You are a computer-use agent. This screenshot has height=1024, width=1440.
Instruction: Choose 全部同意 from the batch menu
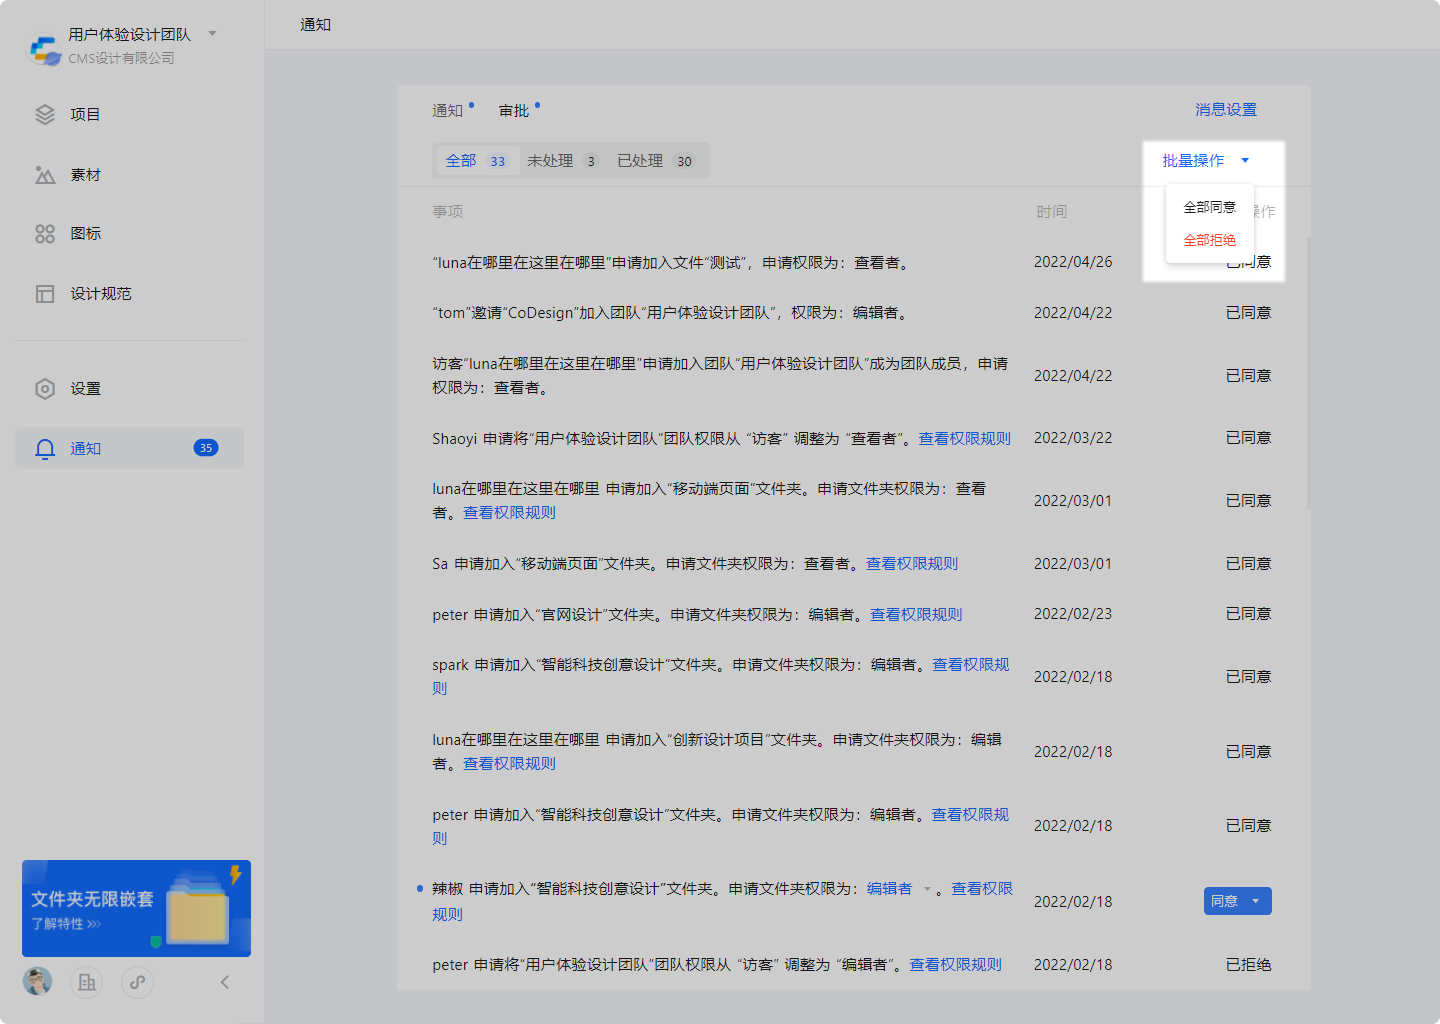[1210, 208]
